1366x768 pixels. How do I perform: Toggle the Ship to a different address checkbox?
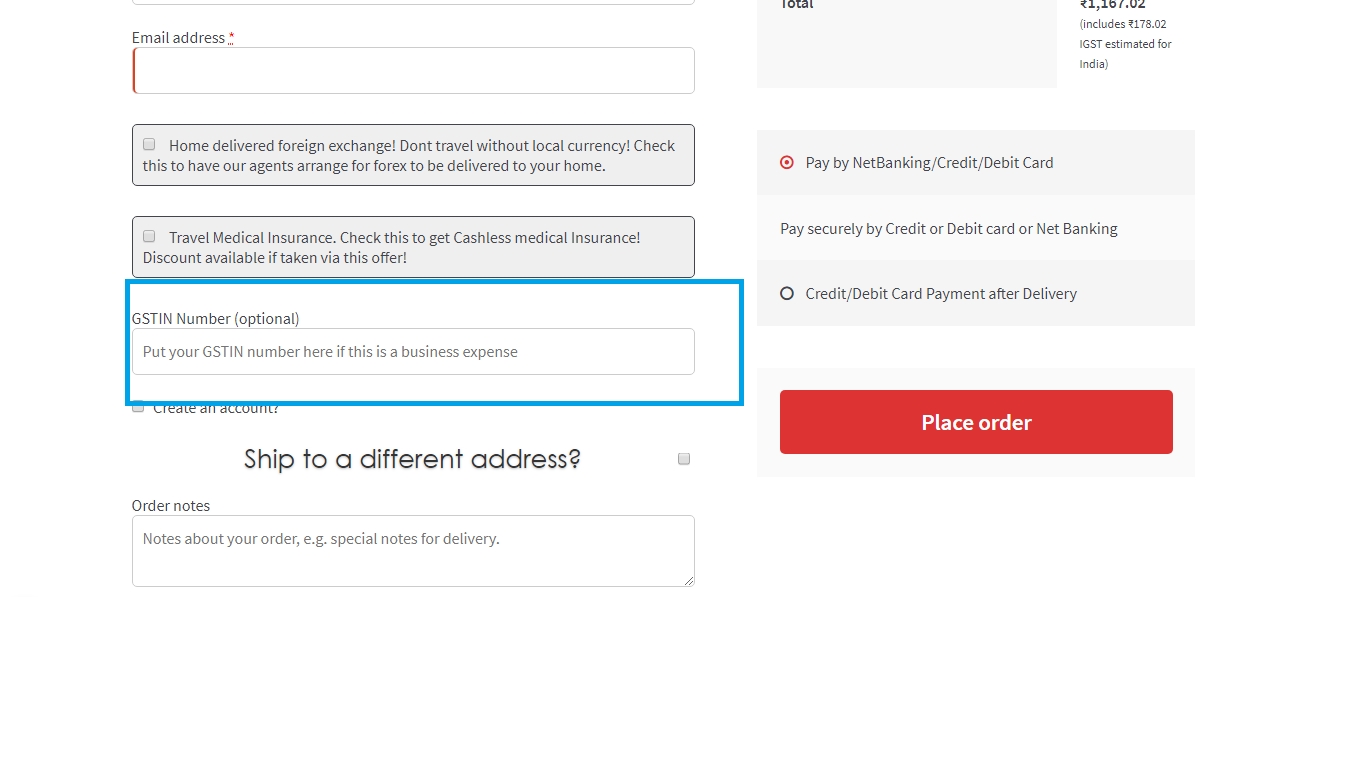pyautogui.click(x=684, y=459)
